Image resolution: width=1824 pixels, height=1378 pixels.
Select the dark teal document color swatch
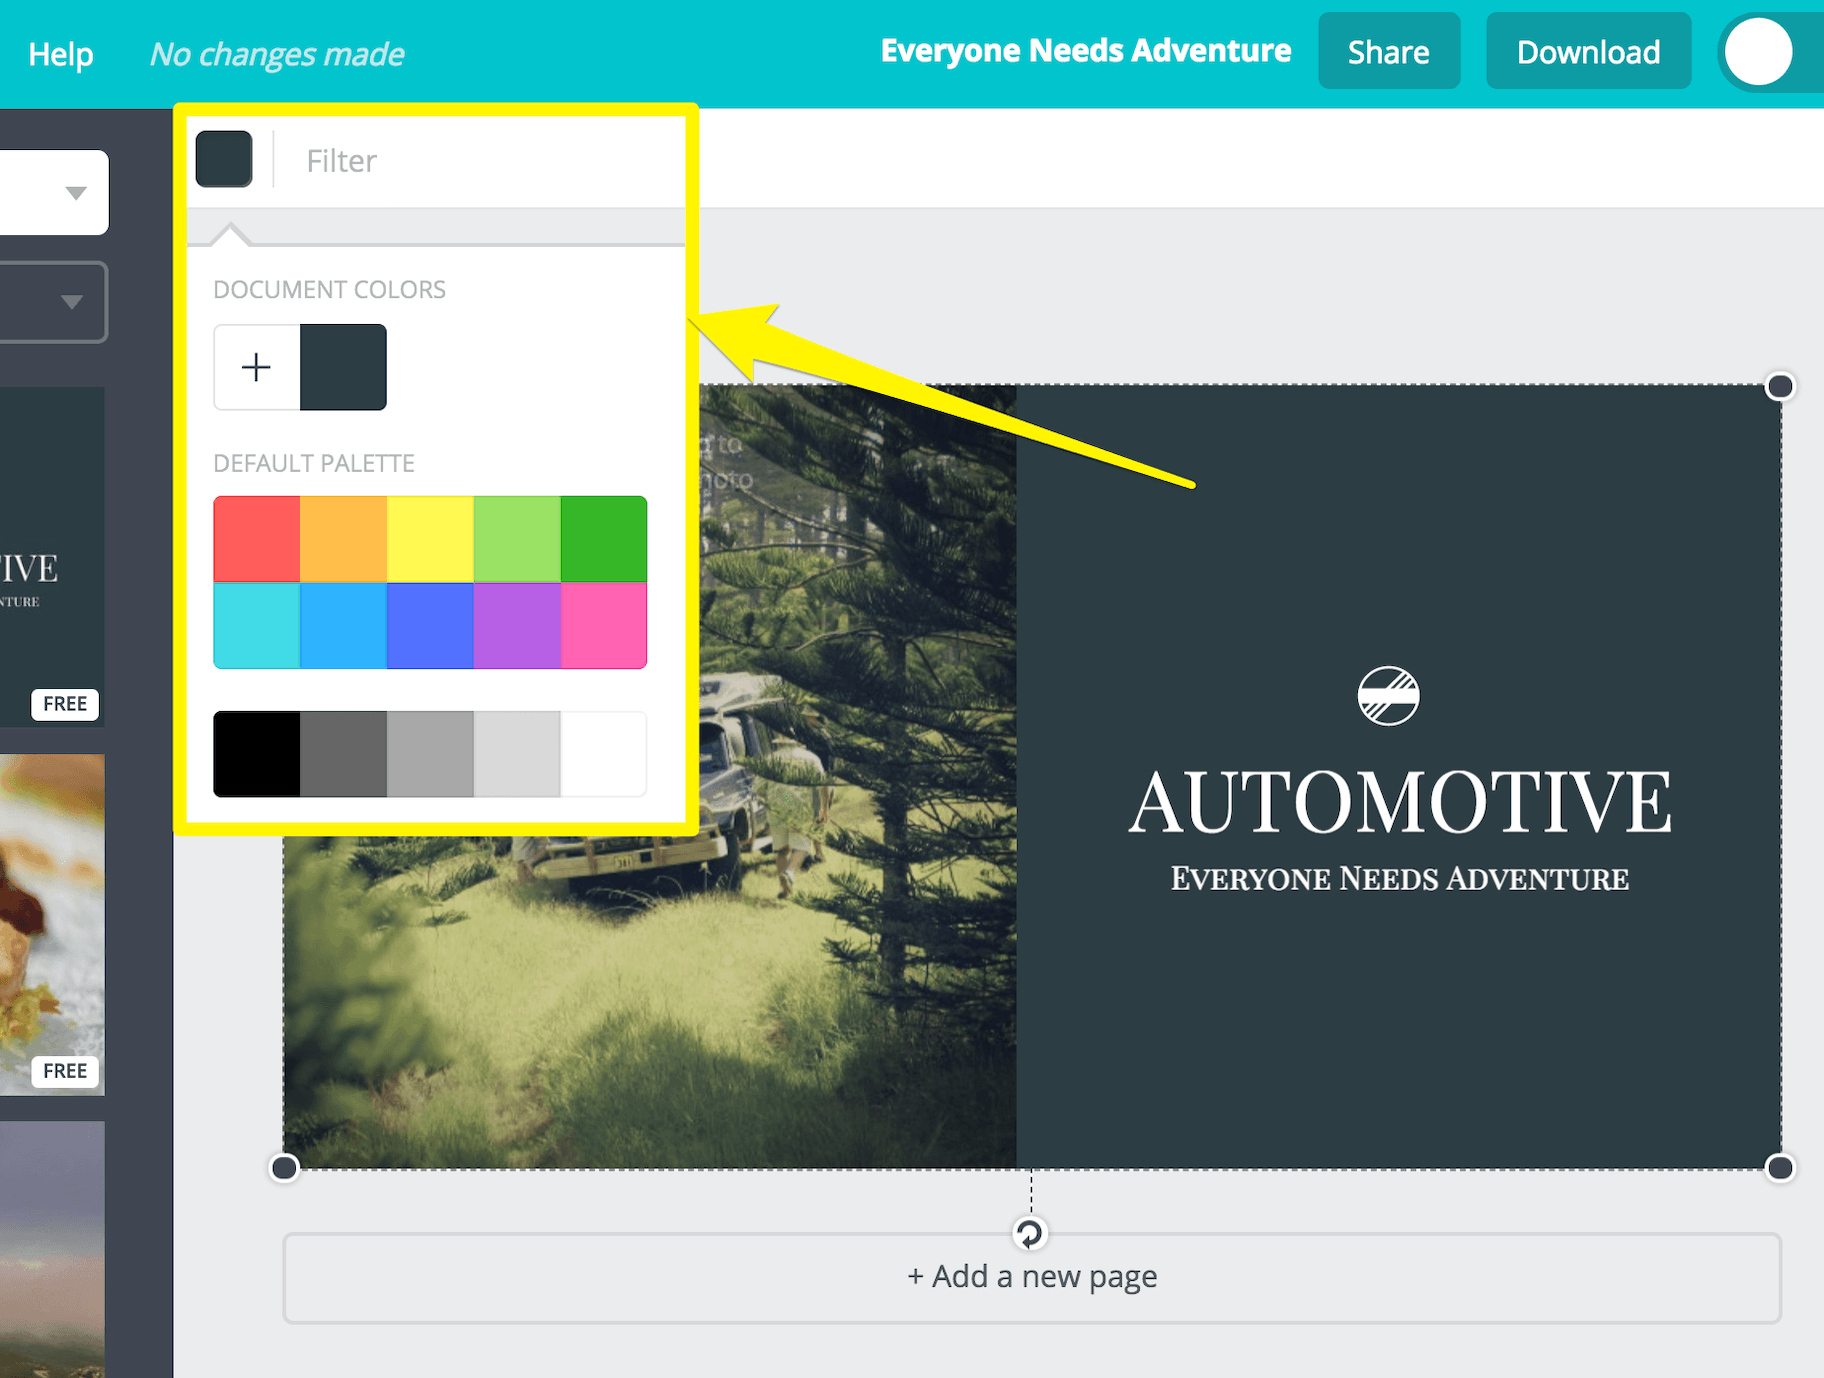[343, 367]
